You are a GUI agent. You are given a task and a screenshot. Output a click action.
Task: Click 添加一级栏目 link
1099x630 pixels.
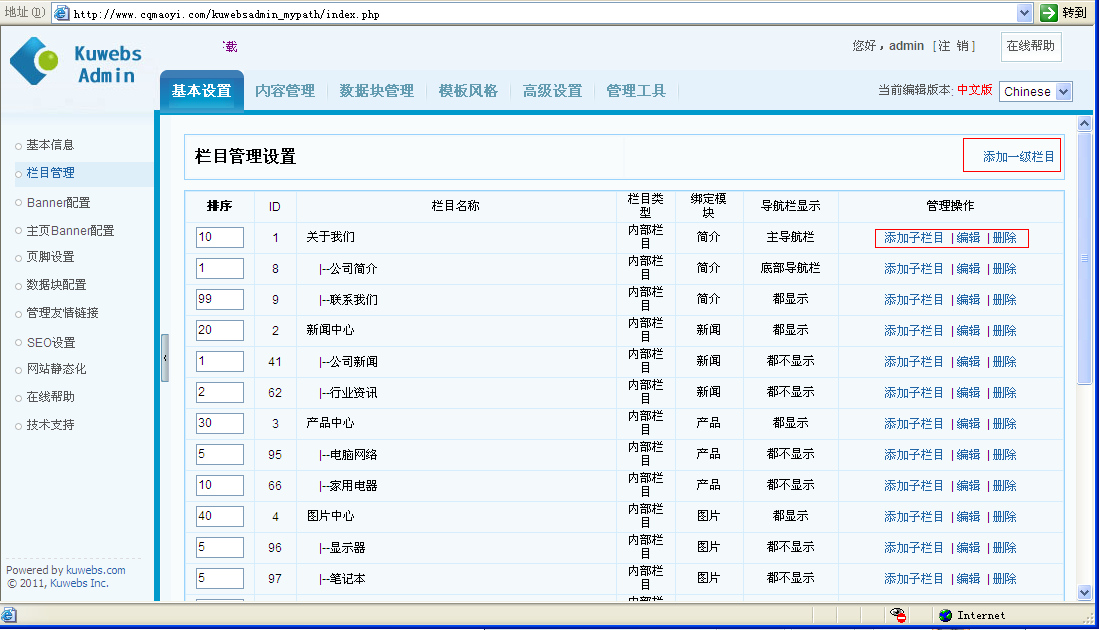pyautogui.click(x=1018, y=156)
